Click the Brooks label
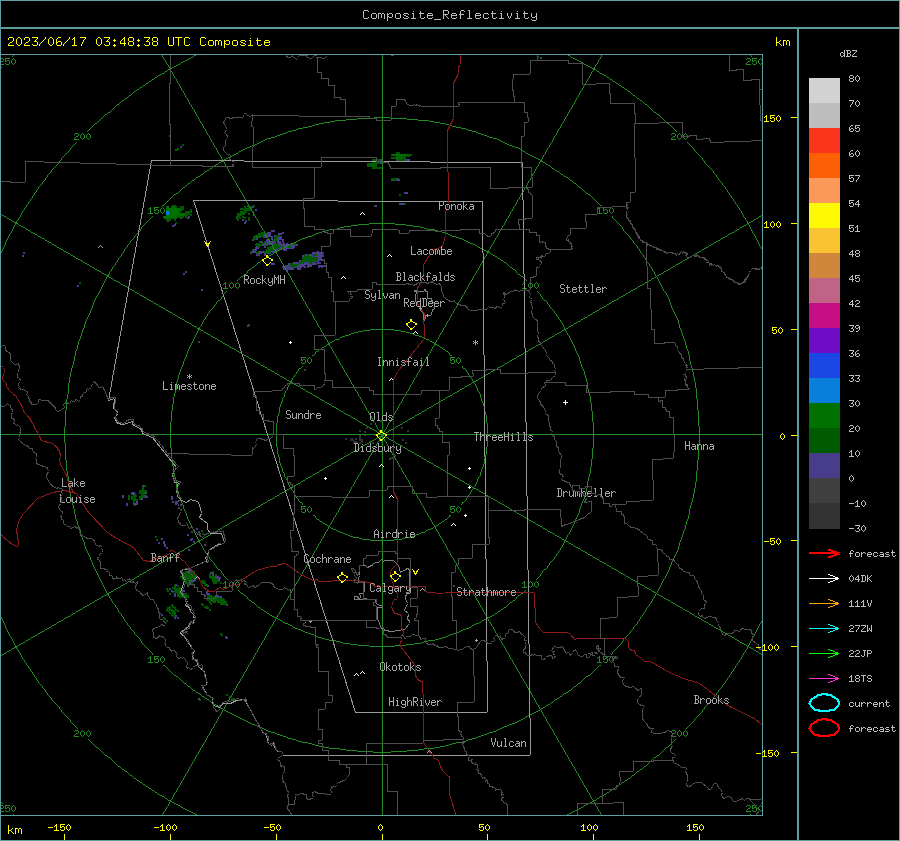The height and width of the screenshot is (841, 900). [x=711, y=700]
